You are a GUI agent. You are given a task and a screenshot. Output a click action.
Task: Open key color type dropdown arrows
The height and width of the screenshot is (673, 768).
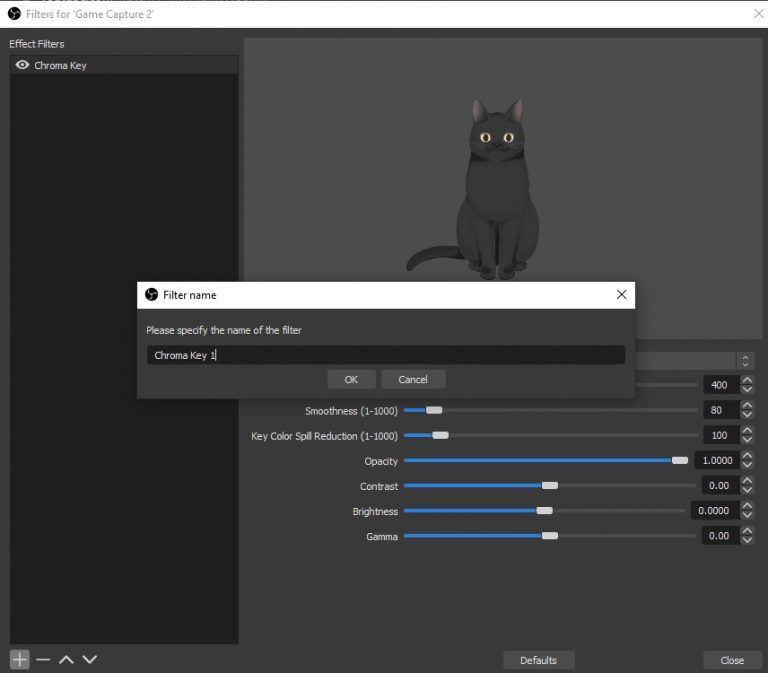(x=745, y=361)
